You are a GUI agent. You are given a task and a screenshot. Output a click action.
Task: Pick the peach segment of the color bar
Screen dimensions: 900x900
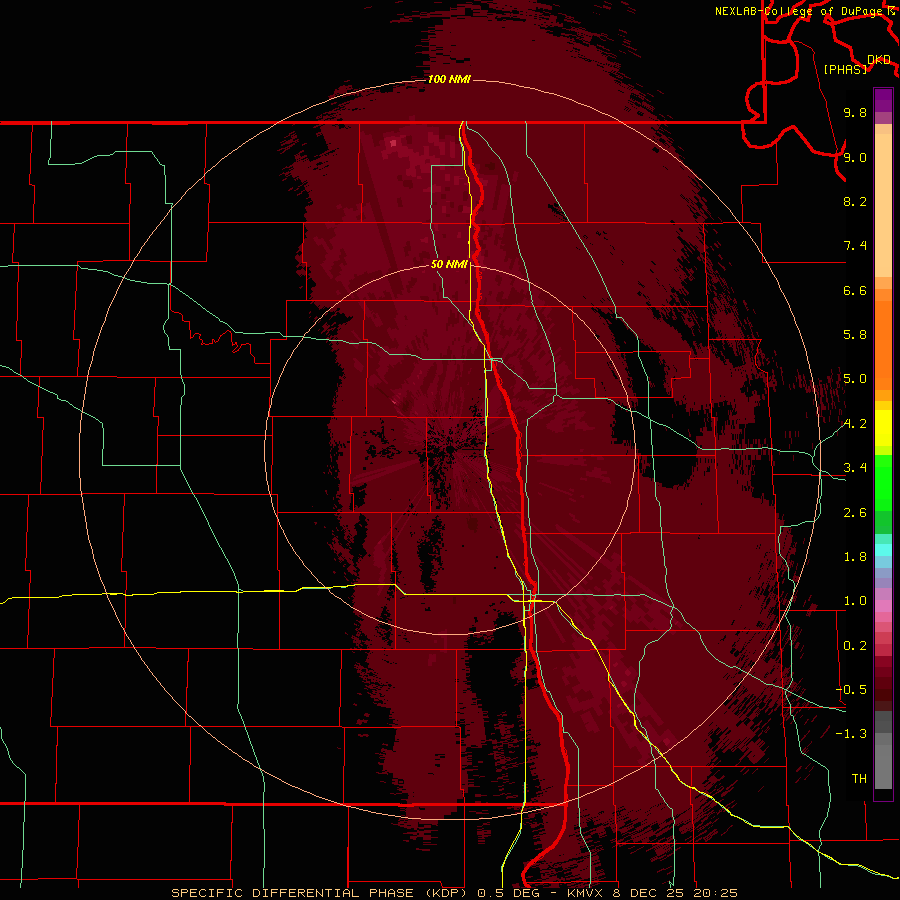pyautogui.click(x=883, y=205)
